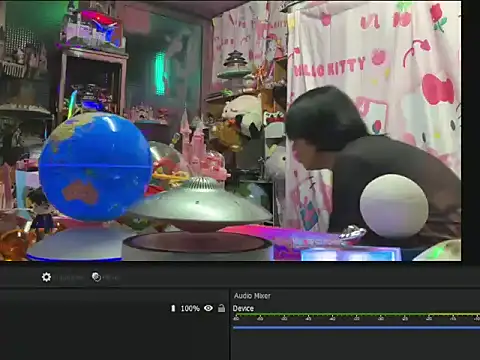Focus the Audio Mixer panel title
The image size is (480, 360).
tap(252, 296)
